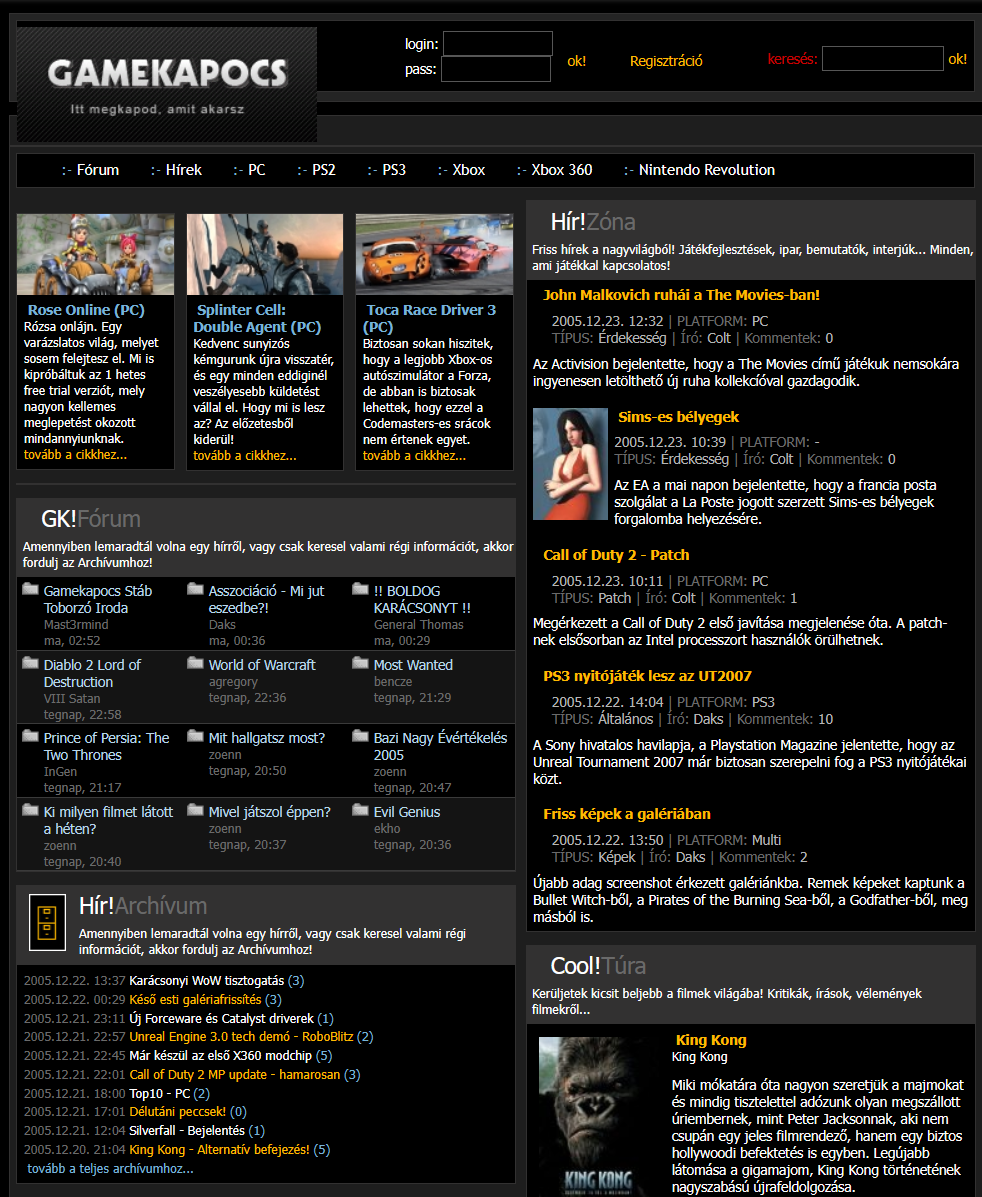Viewport: 982px width, 1197px height.
Task: Open the Splinter Cell Double Agent thumbnail
Action: [265, 254]
